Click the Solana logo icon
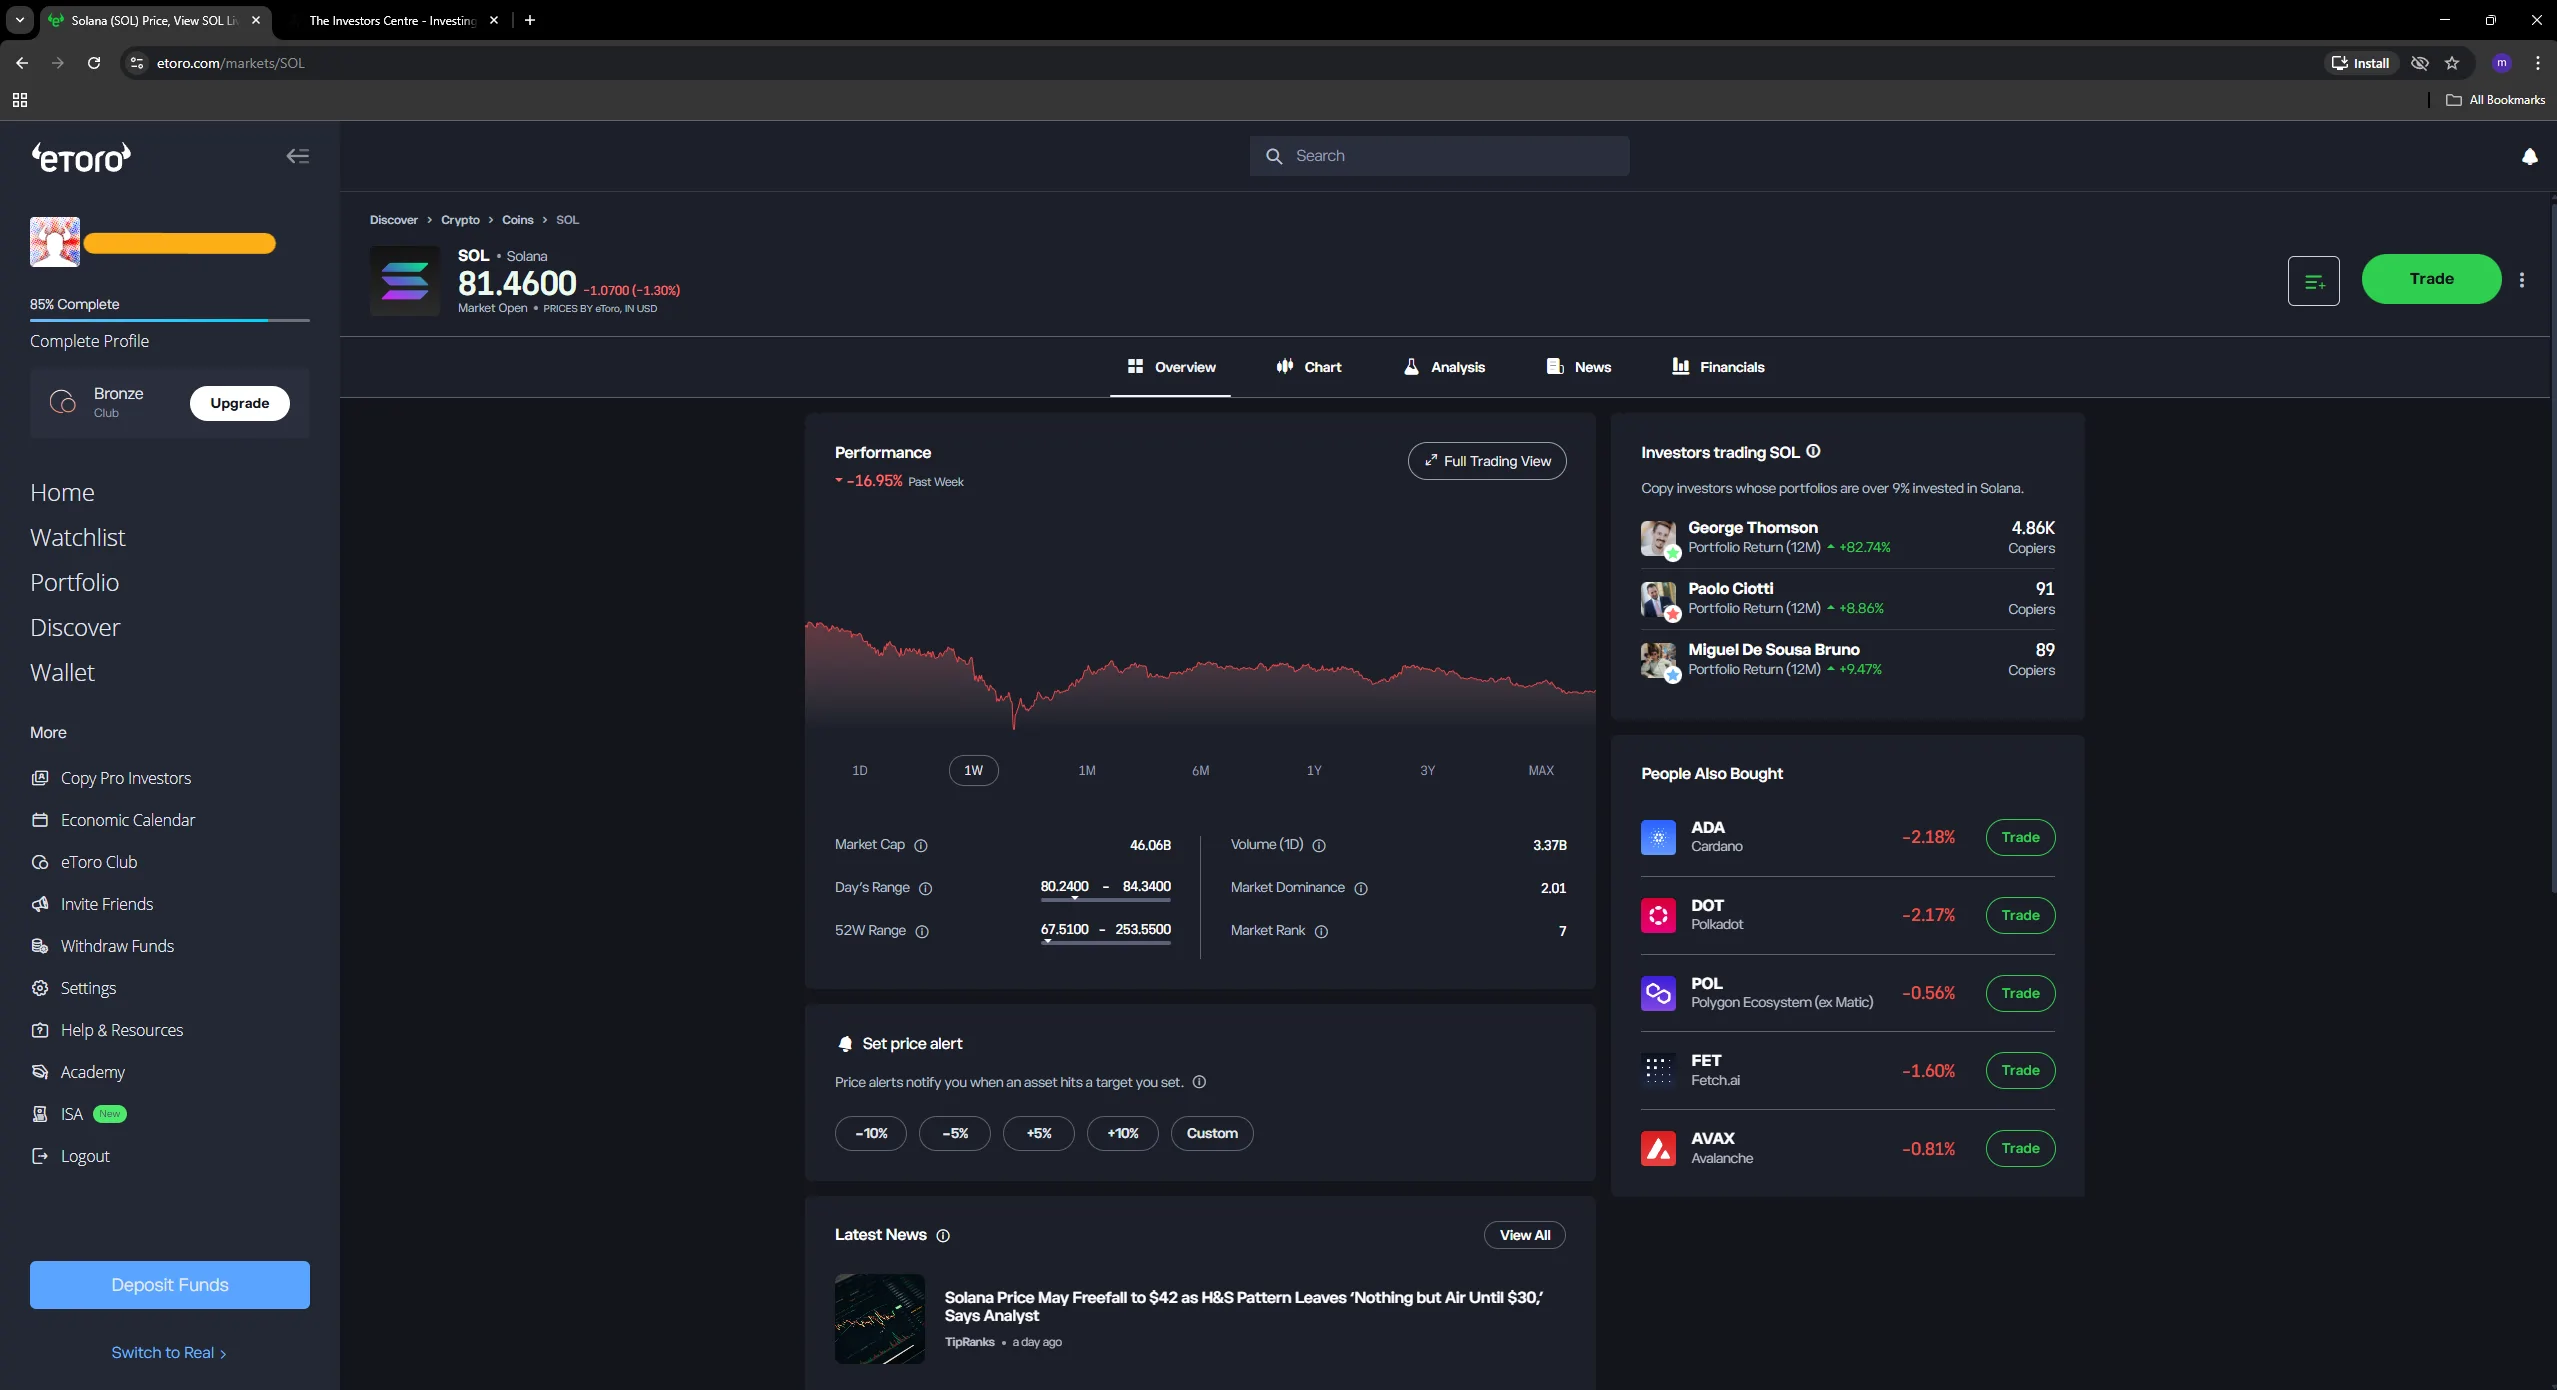Viewport: 2557px width, 1390px height. (405, 281)
